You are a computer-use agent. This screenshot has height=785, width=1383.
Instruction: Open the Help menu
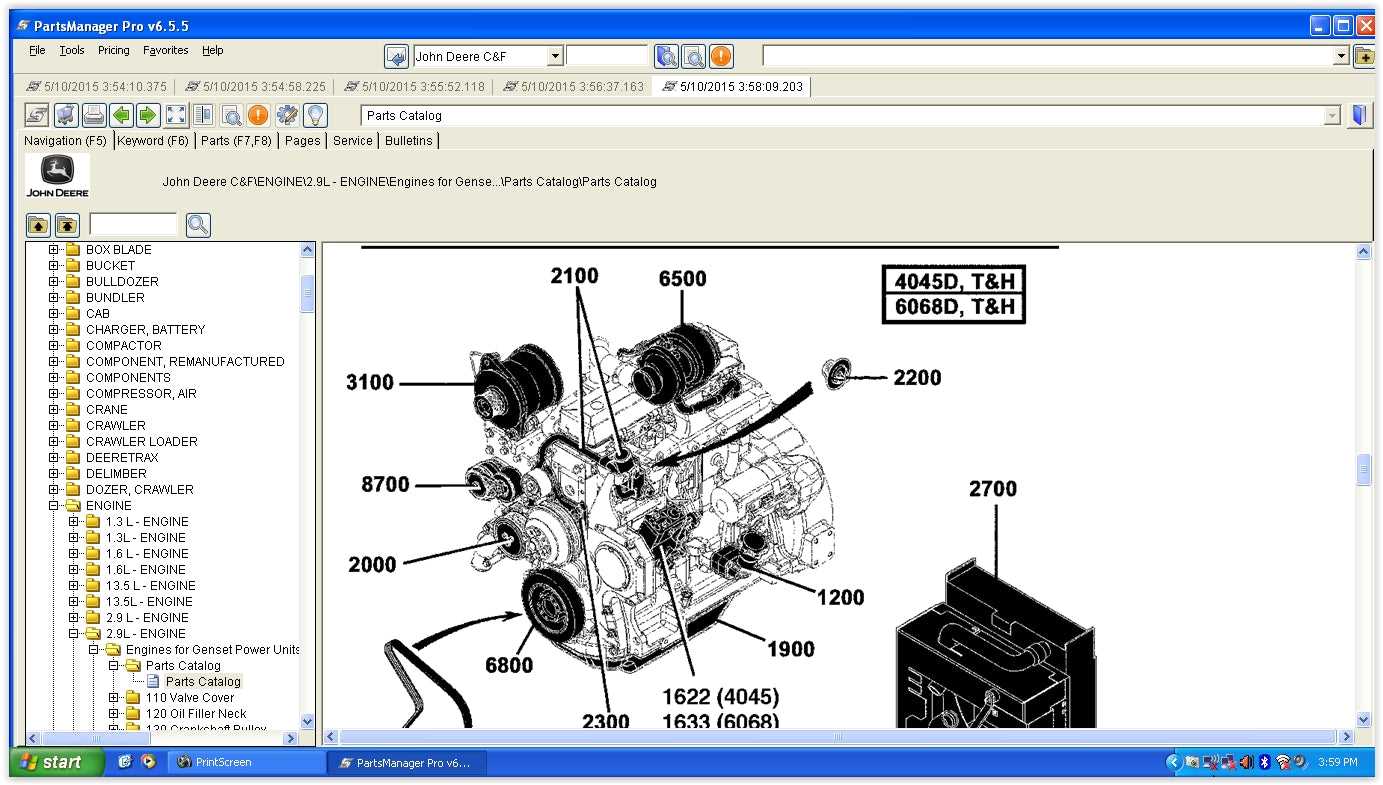213,50
